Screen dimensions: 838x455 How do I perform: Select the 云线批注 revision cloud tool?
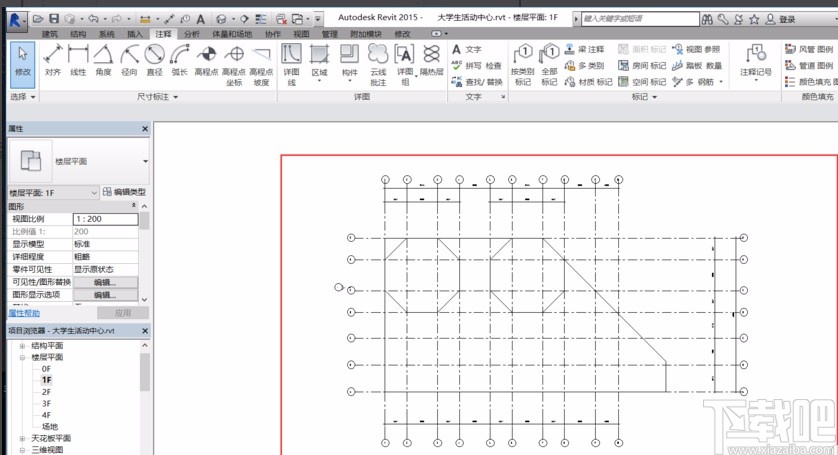point(378,65)
